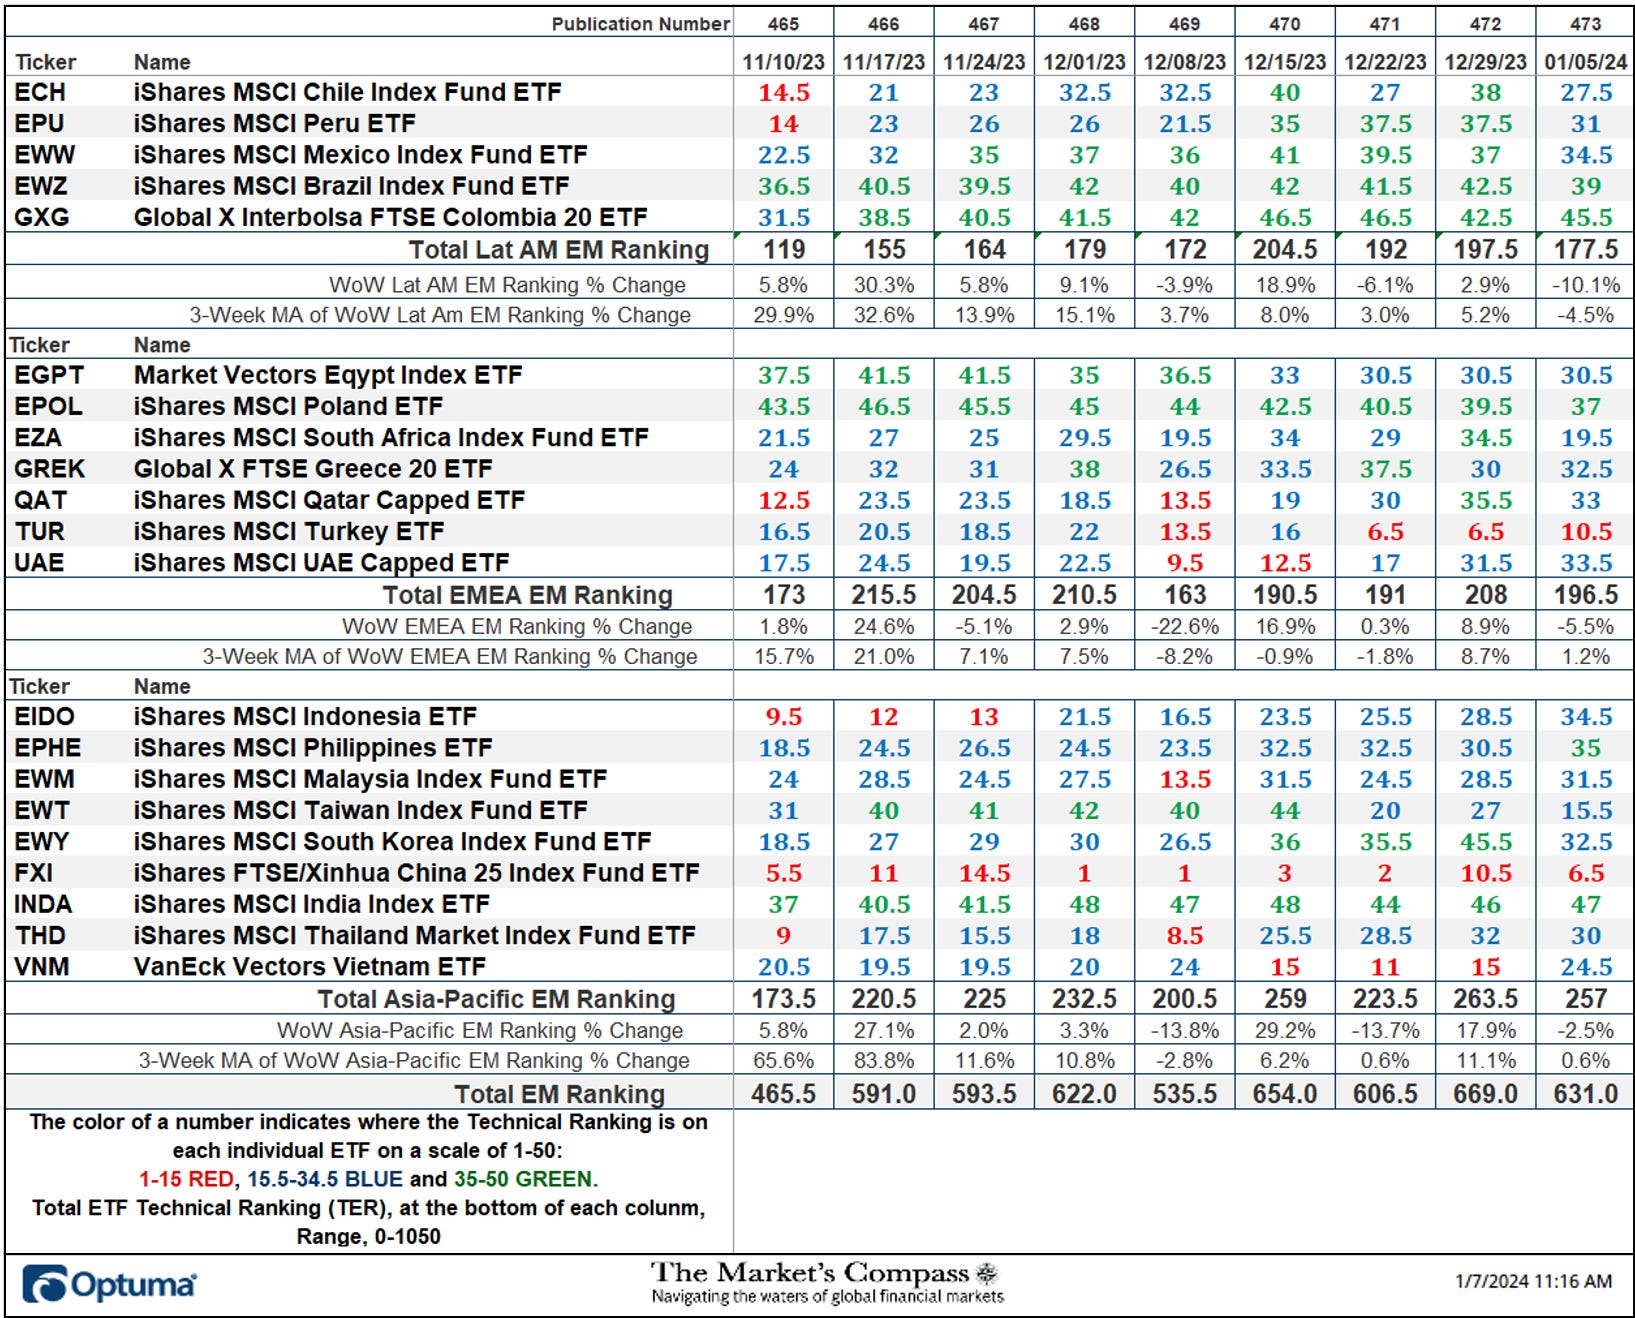Image resolution: width=1635 pixels, height=1318 pixels.
Task: Click the 11/10/23 date column header
Action: [x=783, y=61]
